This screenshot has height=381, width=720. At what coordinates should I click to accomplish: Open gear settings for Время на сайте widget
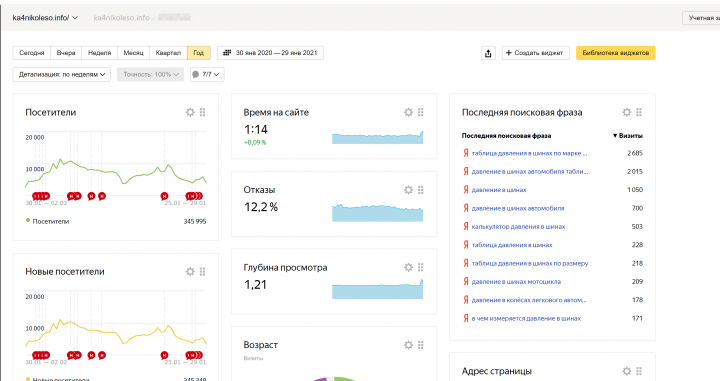click(408, 112)
